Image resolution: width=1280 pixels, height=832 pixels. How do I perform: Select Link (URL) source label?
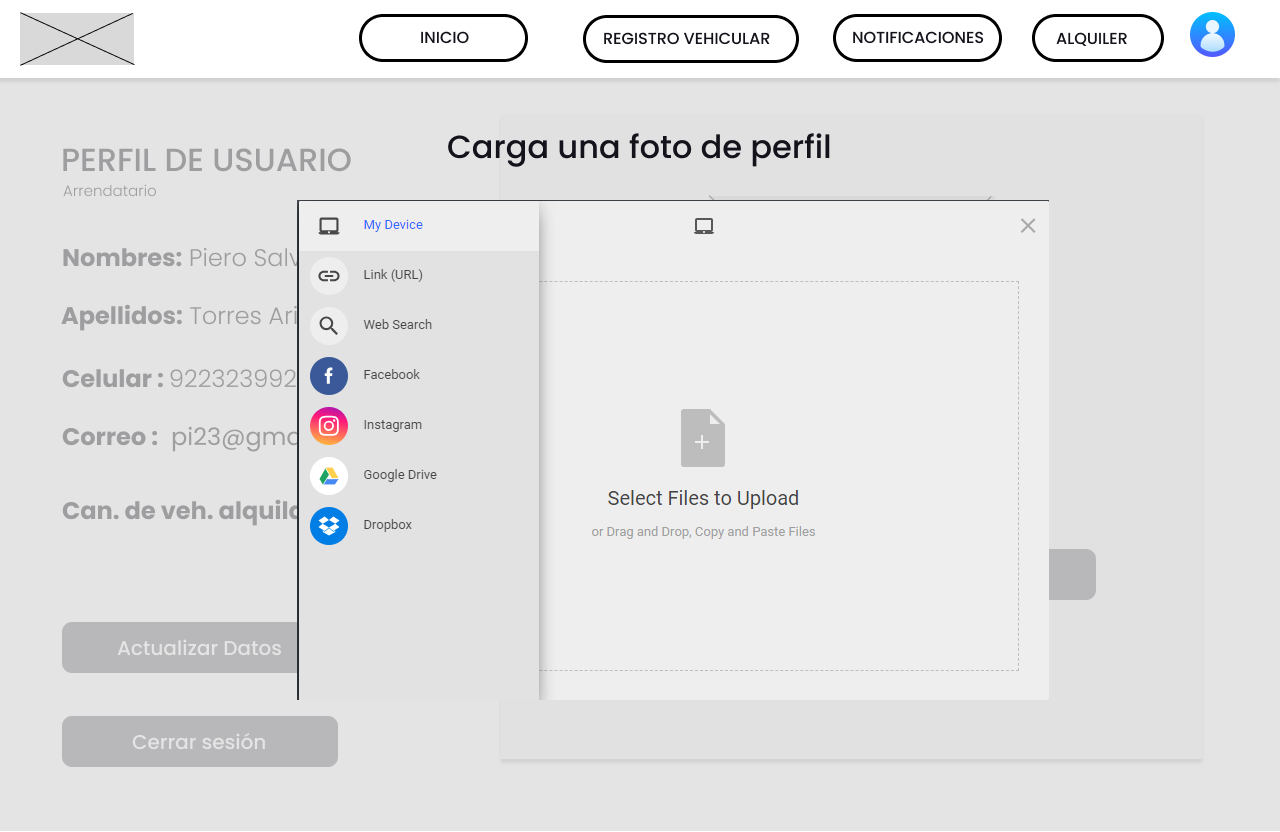click(x=393, y=275)
